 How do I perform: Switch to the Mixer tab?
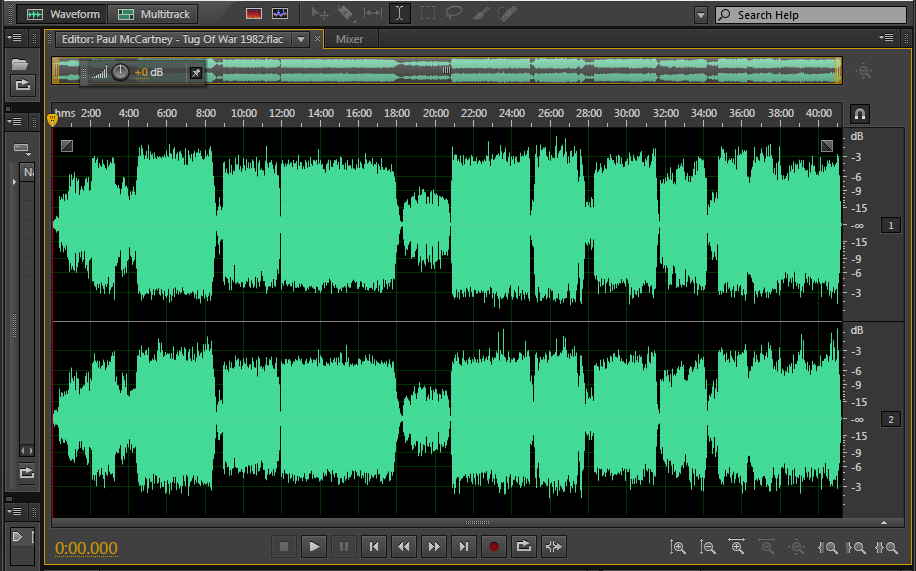pyautogui.click(x=349, y=39)
